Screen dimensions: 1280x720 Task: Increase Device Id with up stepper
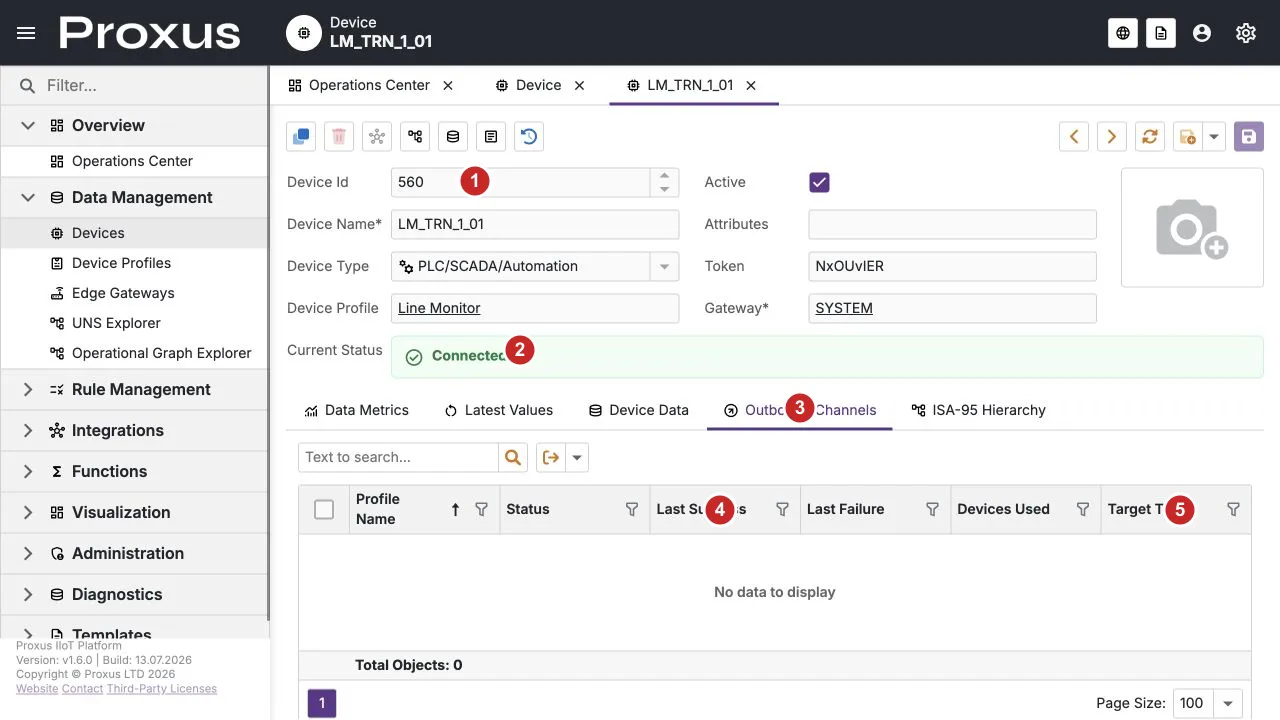[x=665, y=175]
